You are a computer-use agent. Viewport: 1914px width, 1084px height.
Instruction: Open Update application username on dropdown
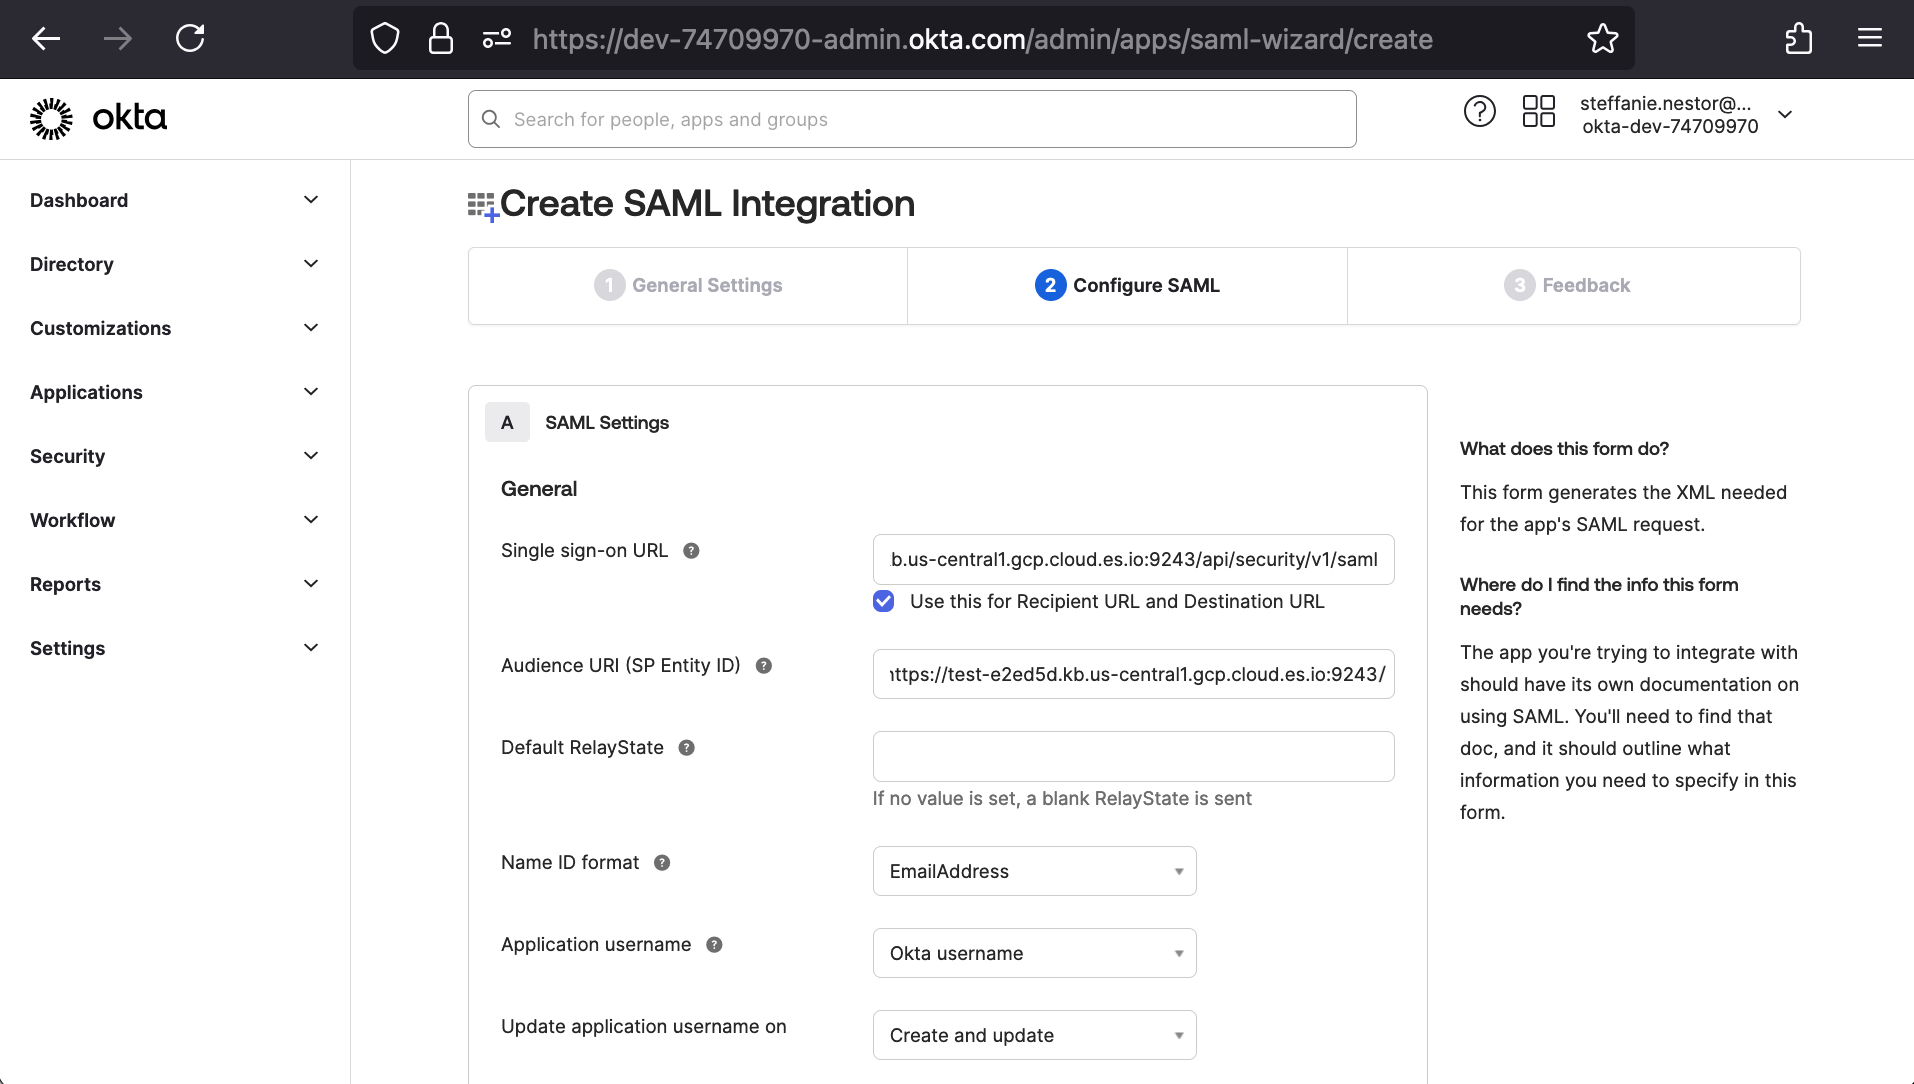tap(1034, 1035)
